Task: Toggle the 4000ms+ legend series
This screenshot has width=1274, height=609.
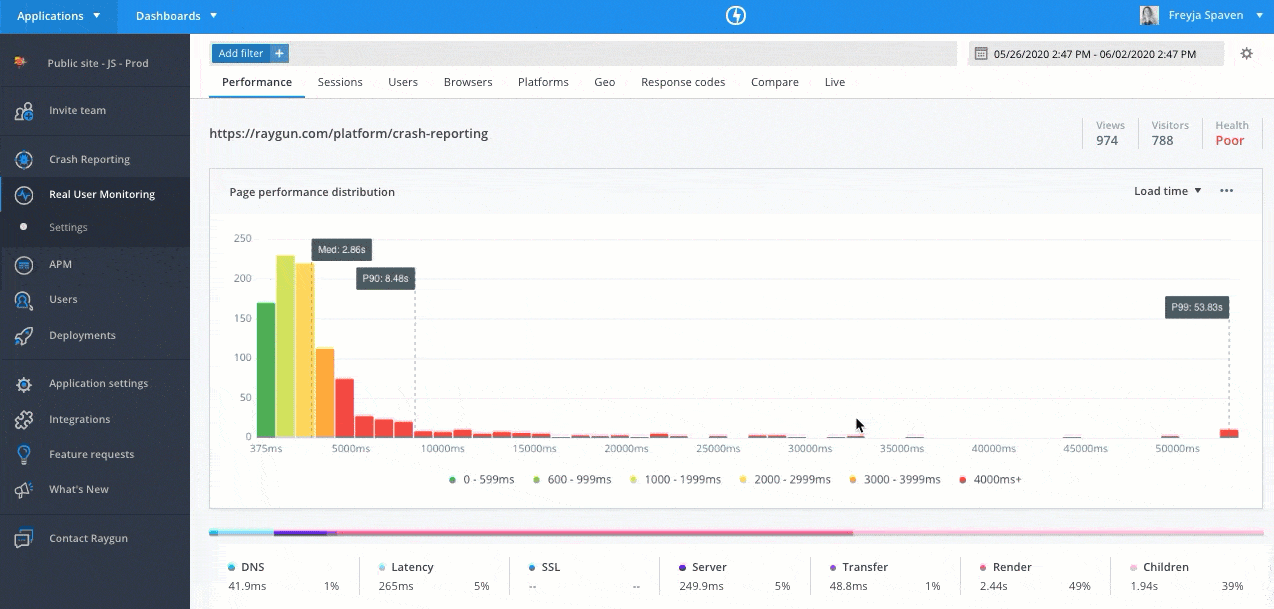Action: click(x=990, y=480)
